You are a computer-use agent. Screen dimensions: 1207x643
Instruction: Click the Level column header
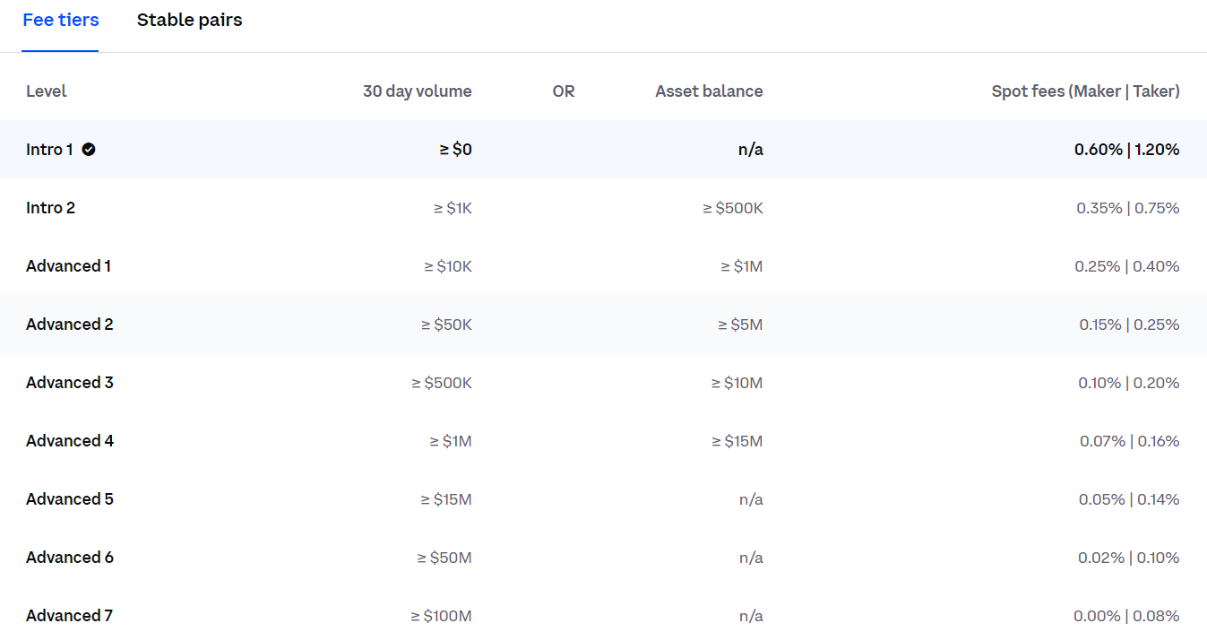pyautogui.click(x=46, y=92)
